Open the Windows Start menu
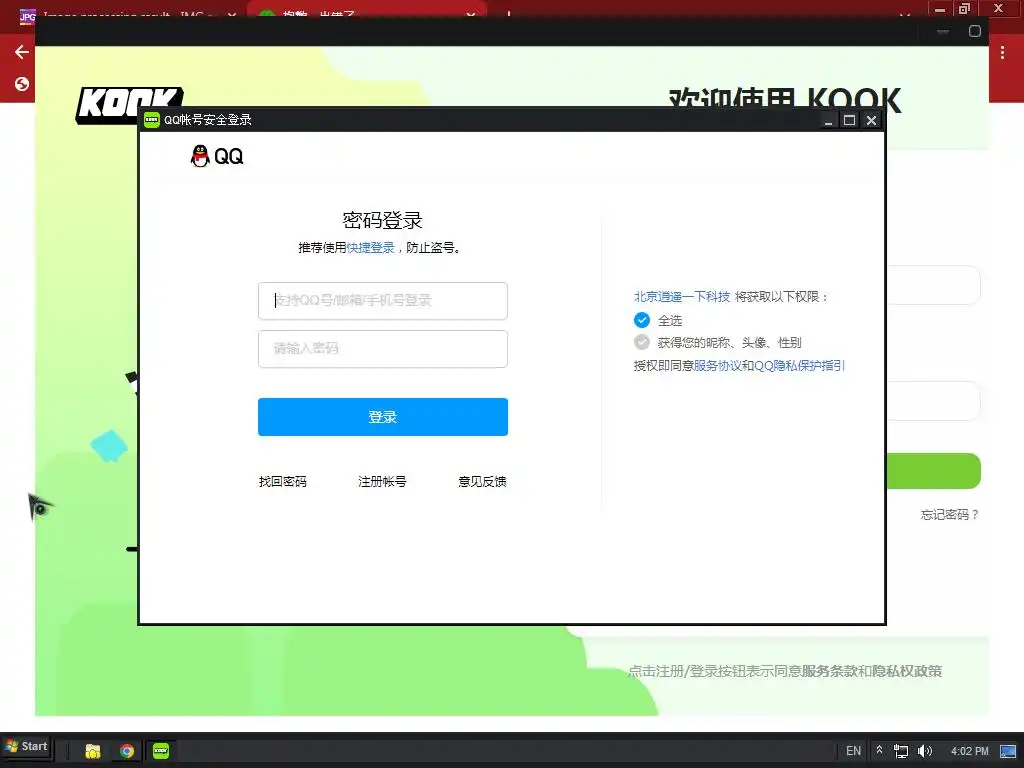The width and height of the screenshot is (1024, 768). point(27,746)
